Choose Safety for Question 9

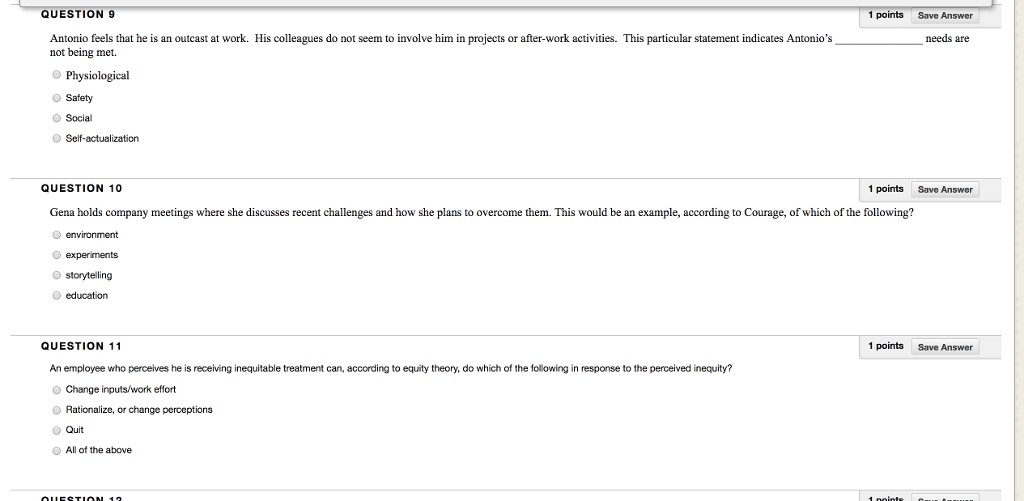point(56,98)
